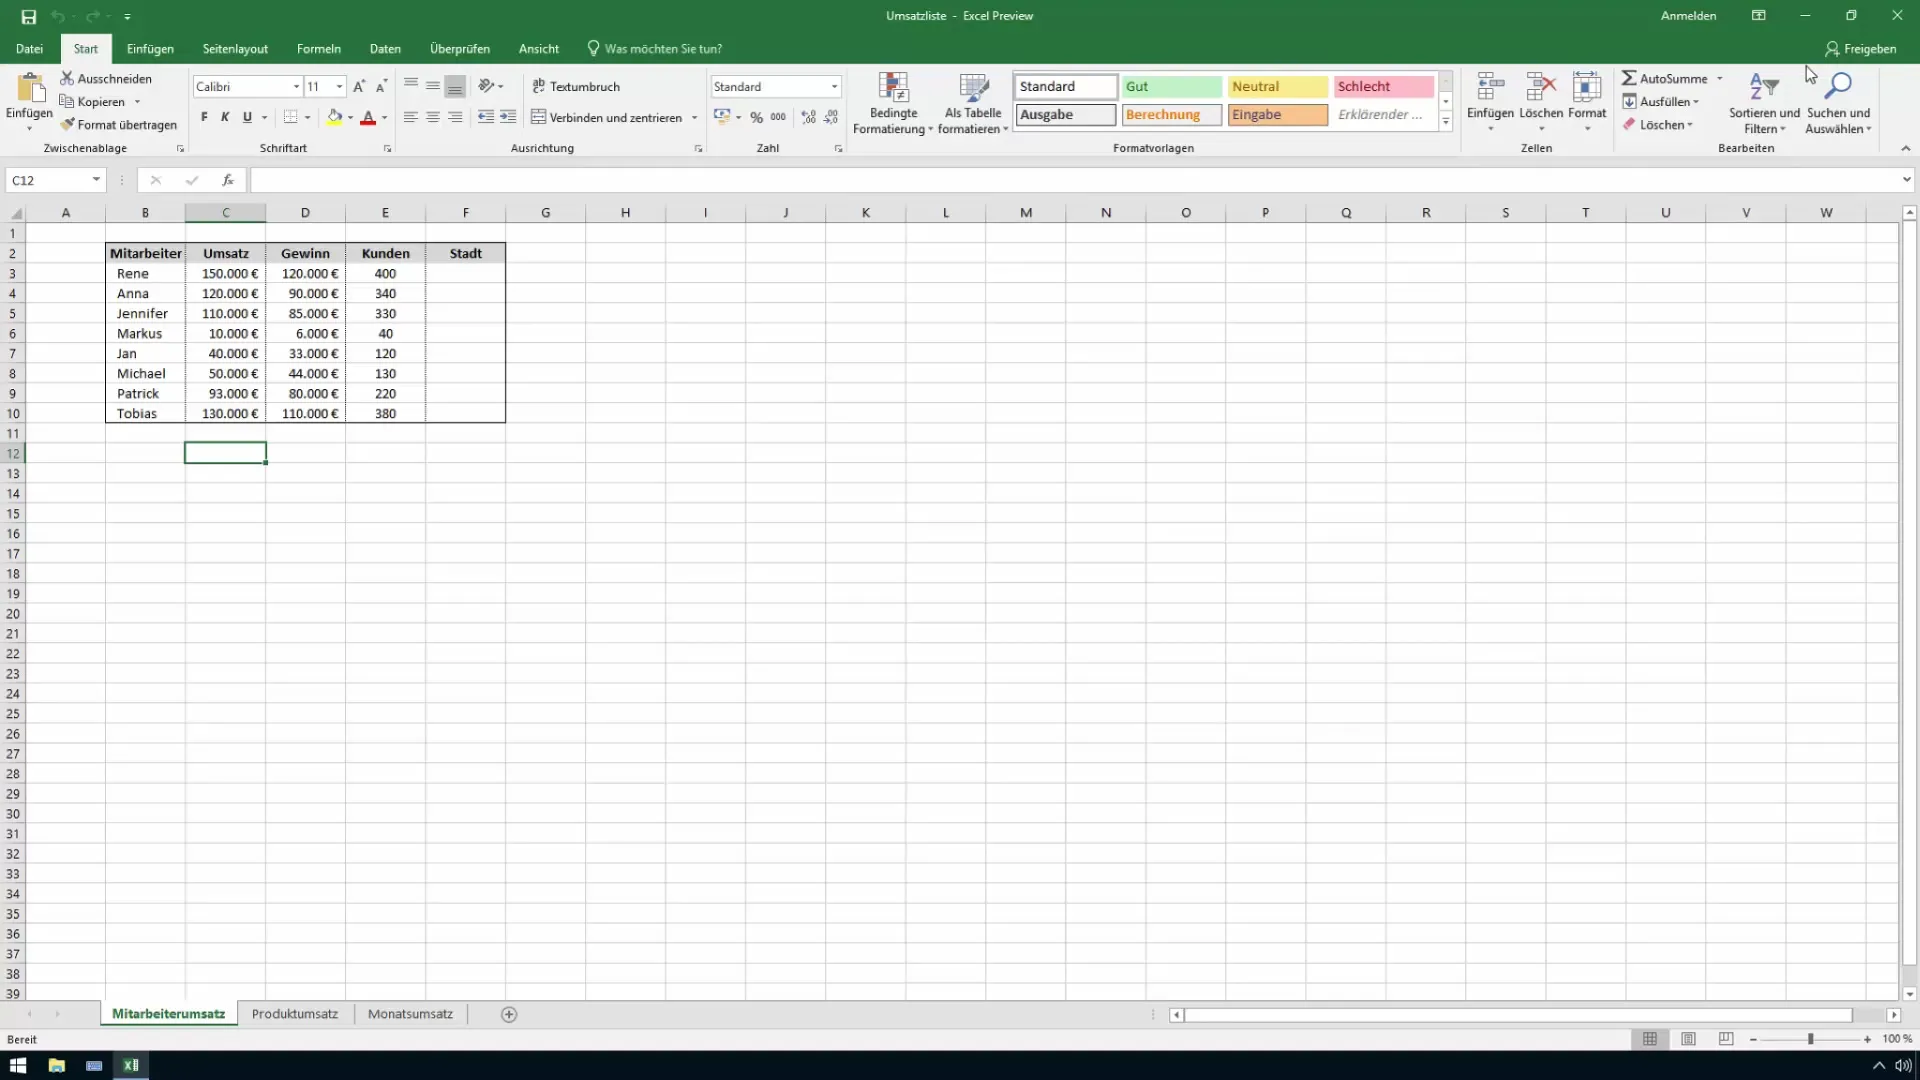Click the Save icon in quick access toolbar

pyautogui.click(x=28, y=16)
